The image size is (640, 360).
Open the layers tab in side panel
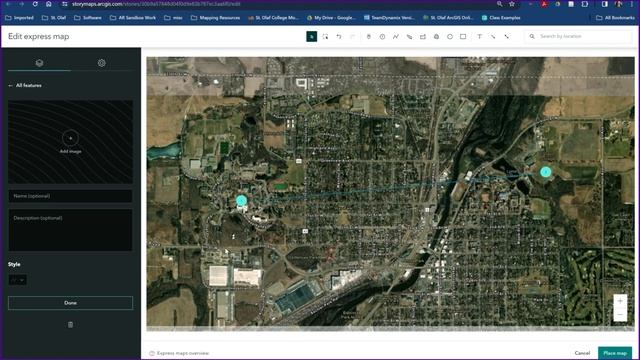39,63
